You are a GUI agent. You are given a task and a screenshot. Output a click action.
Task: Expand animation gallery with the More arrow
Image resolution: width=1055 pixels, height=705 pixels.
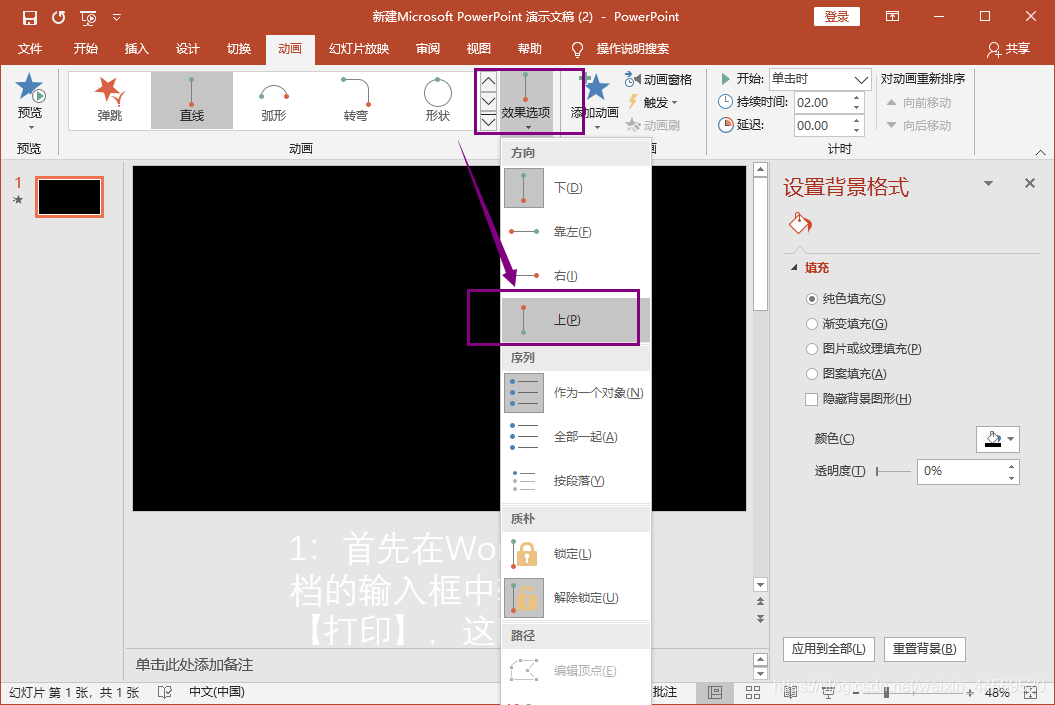click(x=488, y=122)
